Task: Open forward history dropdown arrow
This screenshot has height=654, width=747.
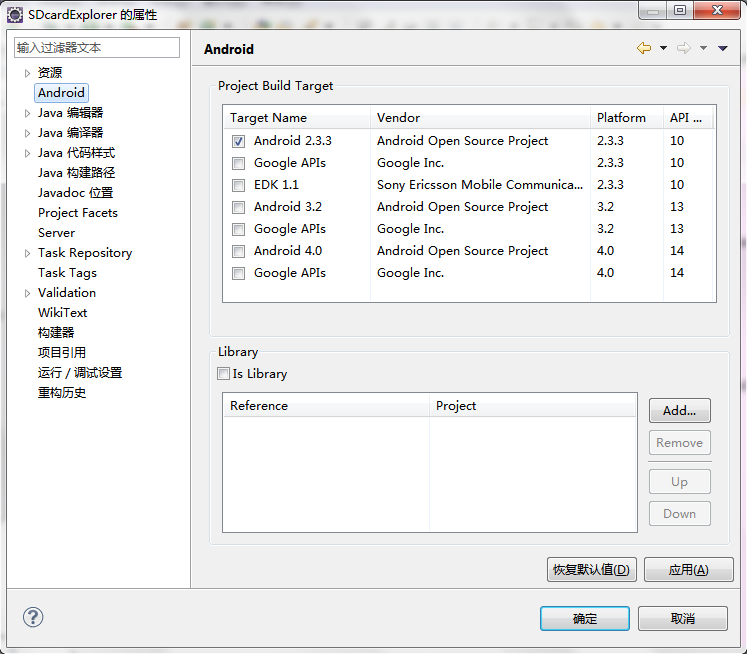Action: [x=703, y=48]
